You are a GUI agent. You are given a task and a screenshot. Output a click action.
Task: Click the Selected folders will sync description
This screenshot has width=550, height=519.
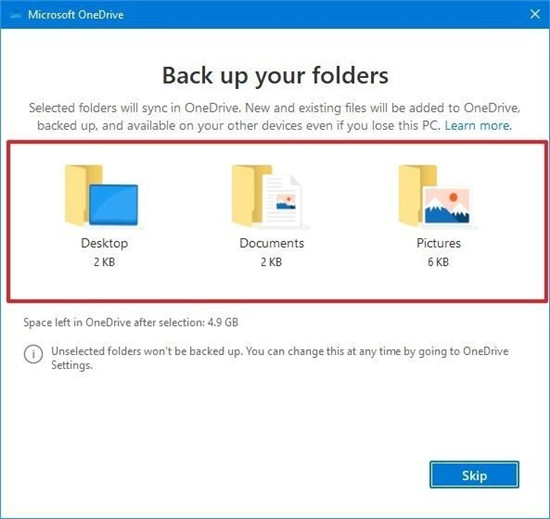pyautogui.click(x=274, y=117)
